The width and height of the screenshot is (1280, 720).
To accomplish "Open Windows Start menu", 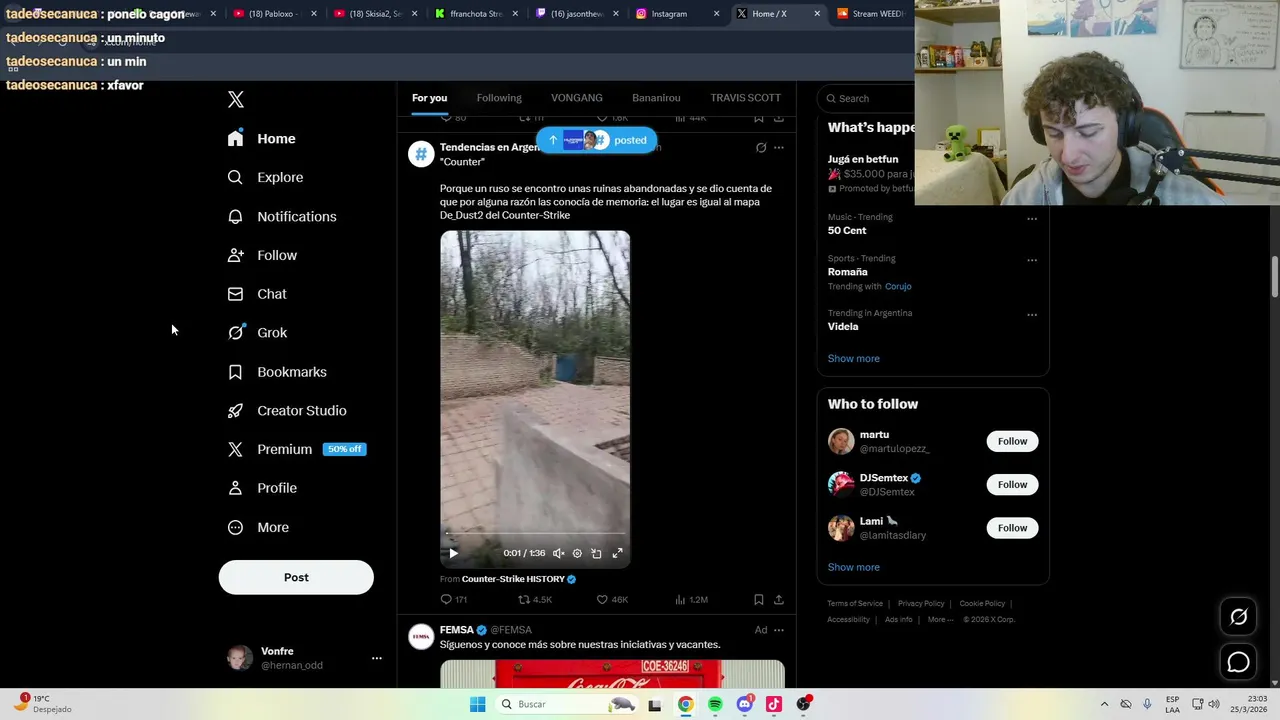I will 478,704.
